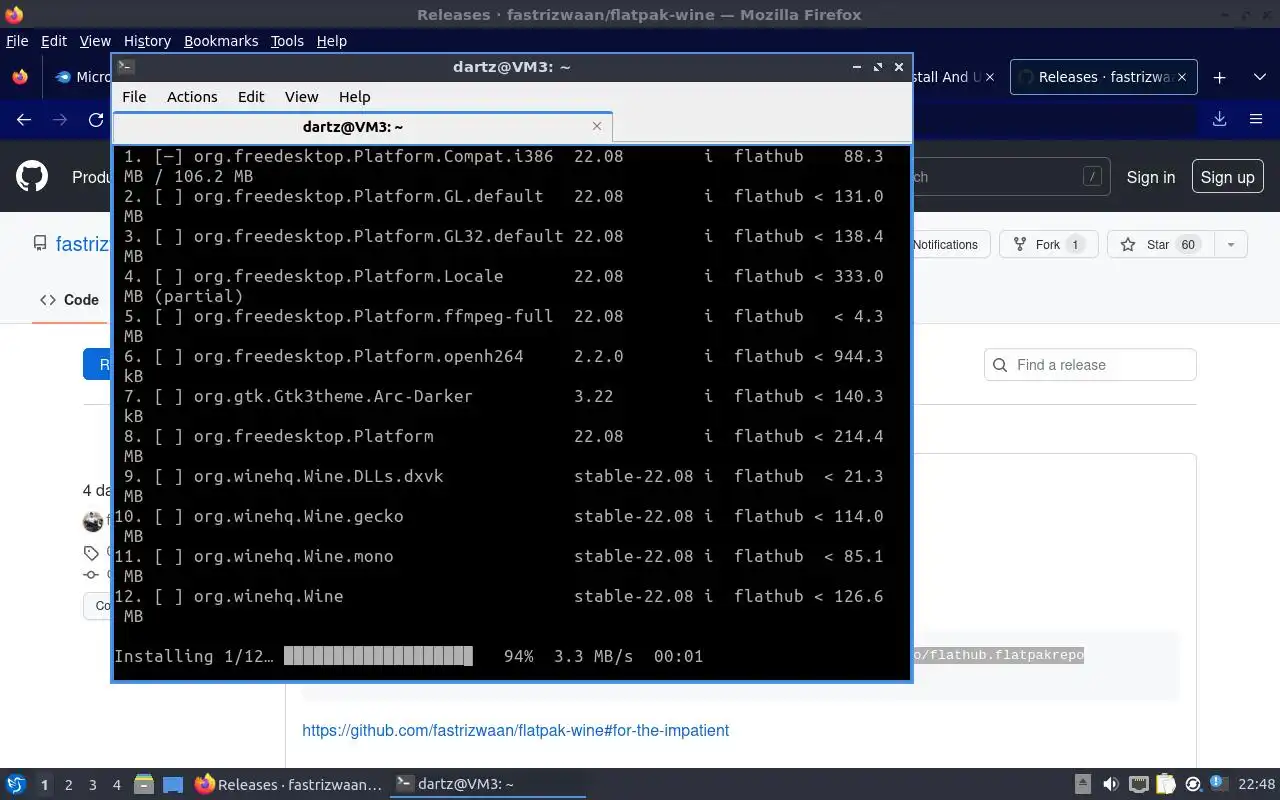Open the terminal window menu icon in title bar

125,67
